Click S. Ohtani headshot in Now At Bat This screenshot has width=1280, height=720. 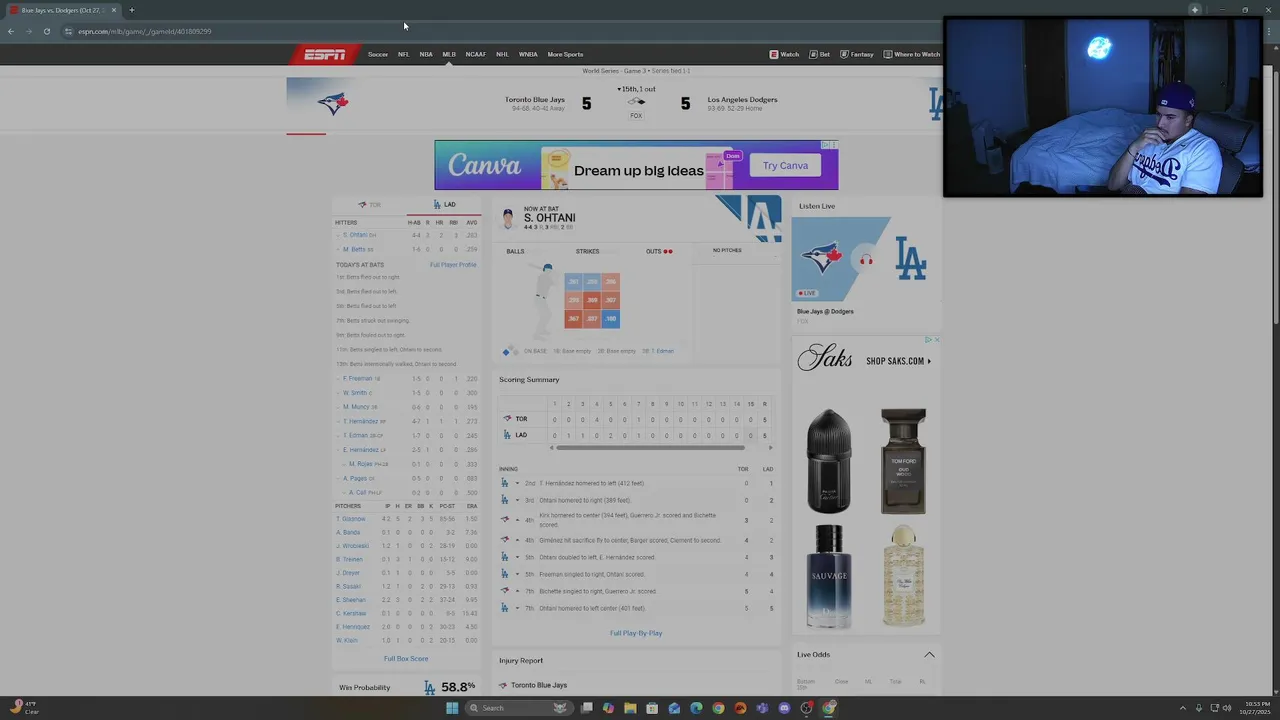coord(508,218)
